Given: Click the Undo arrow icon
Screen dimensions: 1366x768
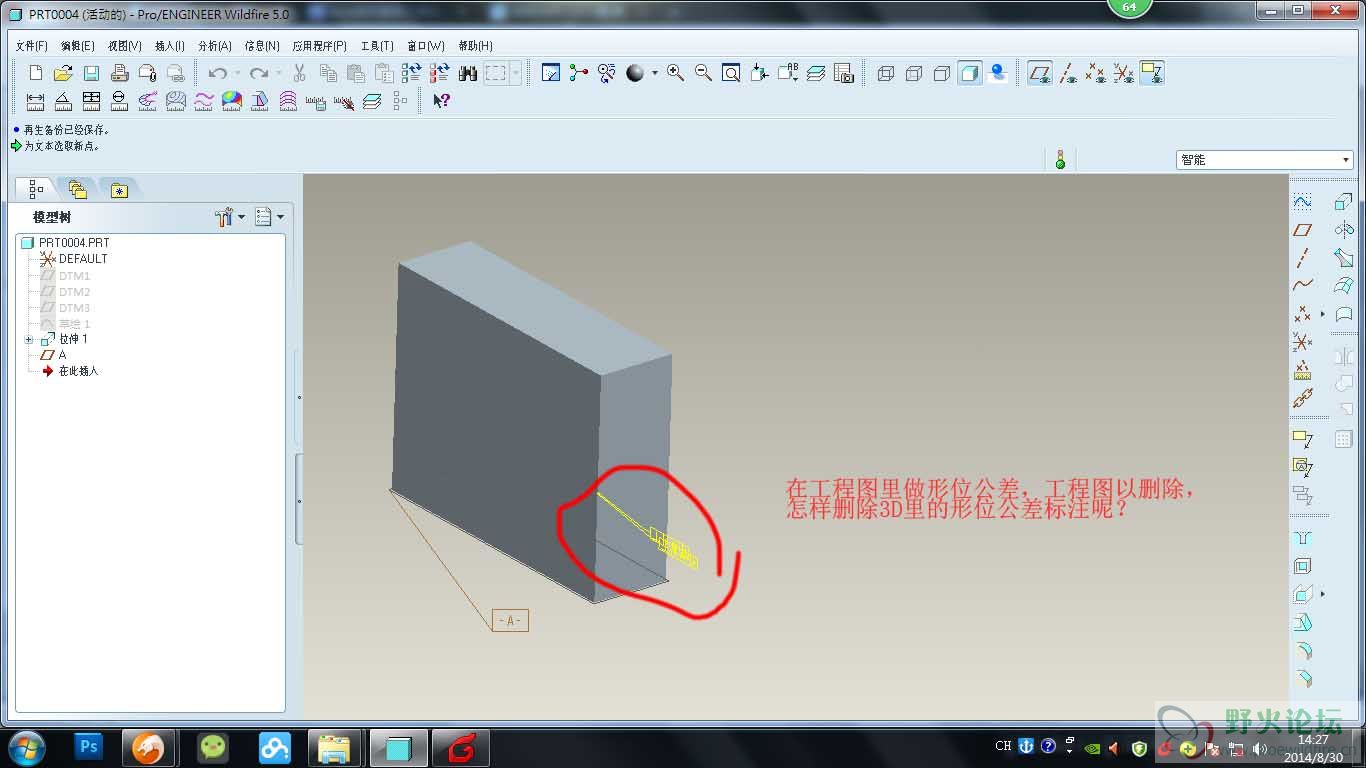Looking at the screenshot, I should tap(217, 73).
